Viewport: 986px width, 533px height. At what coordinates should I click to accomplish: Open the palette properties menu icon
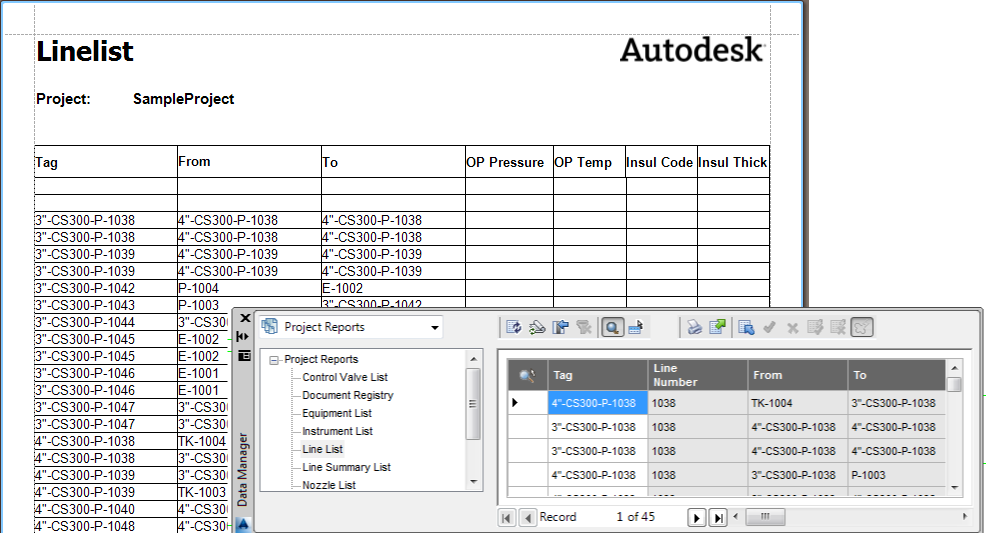click(x=244, y=355)
